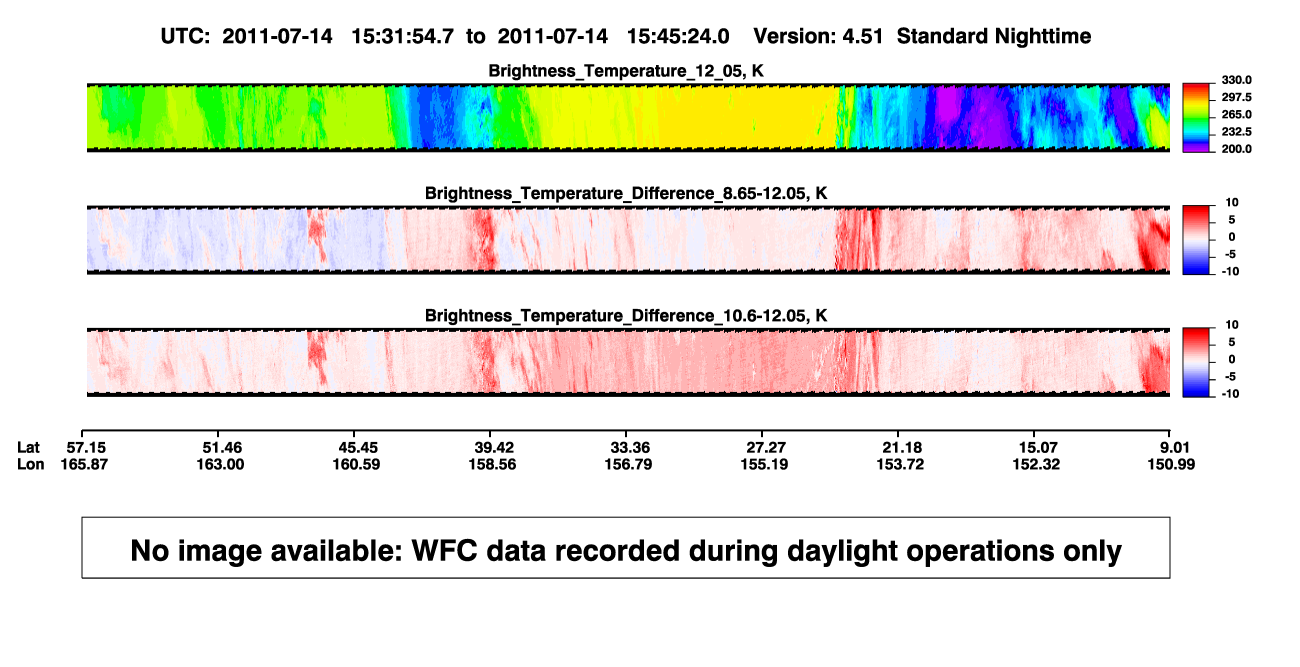Click latitude value '21.18'
The image size is (1300, 667).
pyautogui.click(x=900, y=447)
